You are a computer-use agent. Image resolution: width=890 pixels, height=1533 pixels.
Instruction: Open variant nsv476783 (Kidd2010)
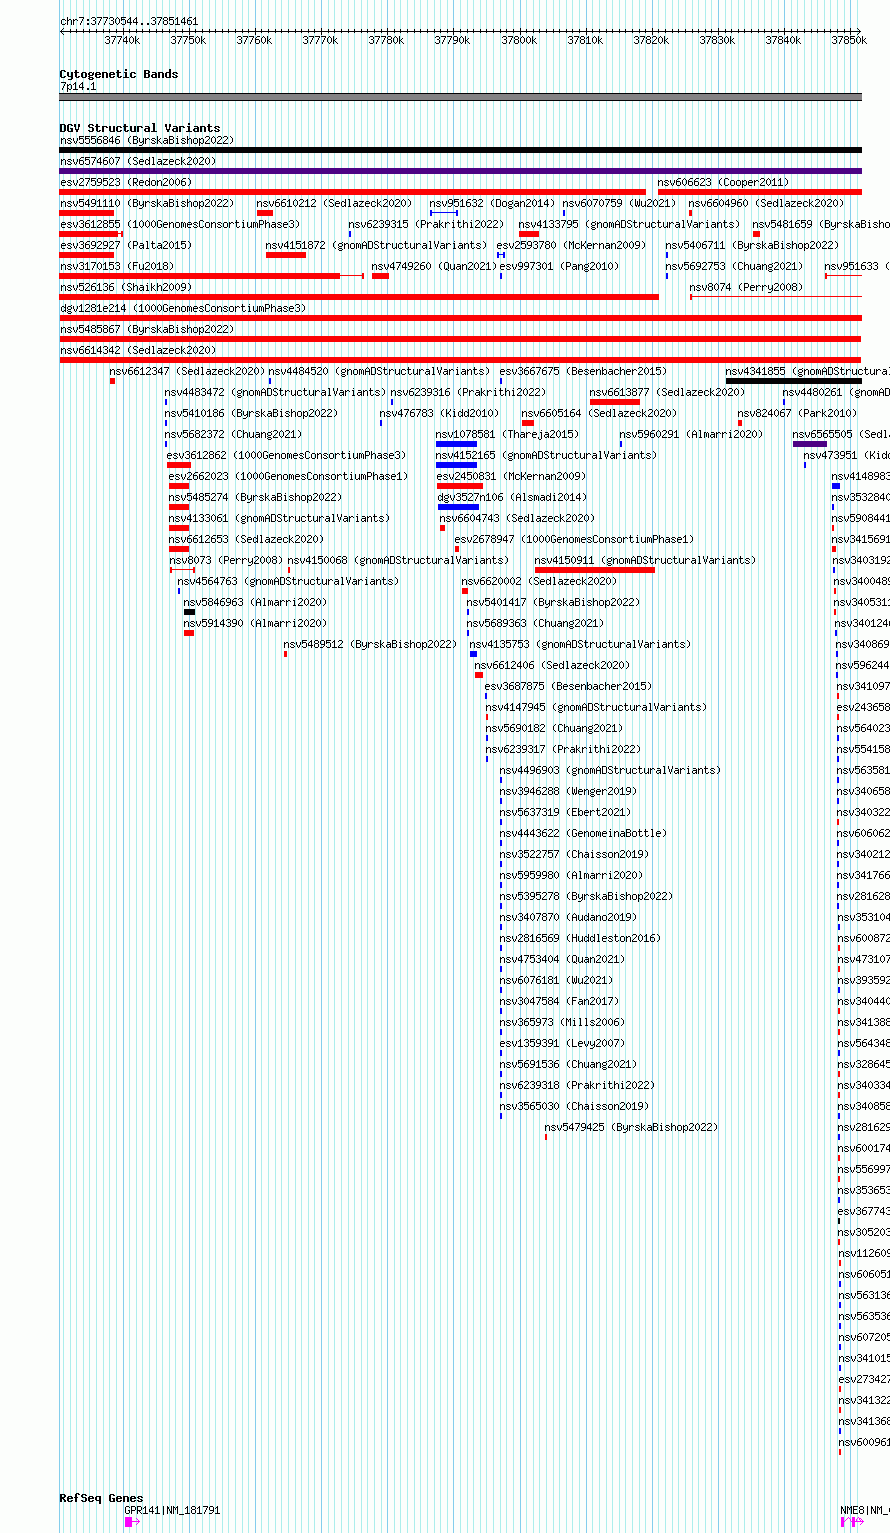[x=439, y=413]
